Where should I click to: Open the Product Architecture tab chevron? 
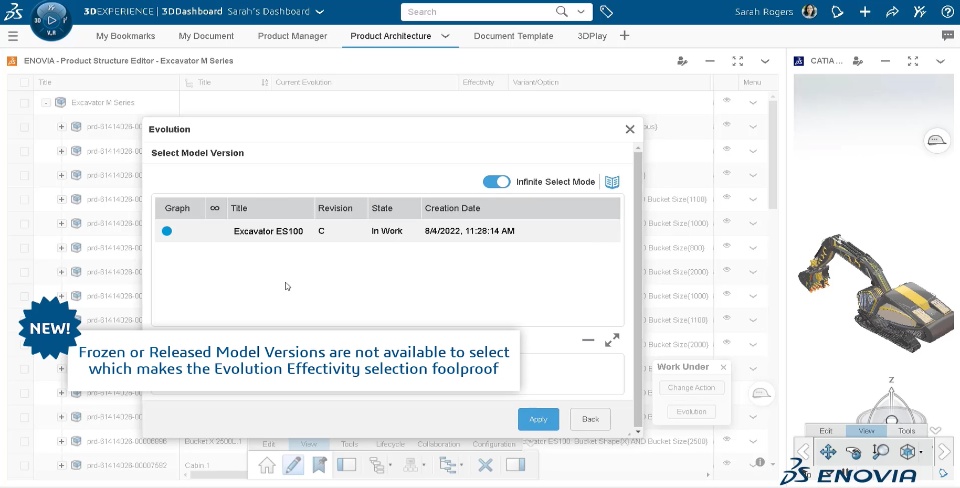[x=445, y=36]
